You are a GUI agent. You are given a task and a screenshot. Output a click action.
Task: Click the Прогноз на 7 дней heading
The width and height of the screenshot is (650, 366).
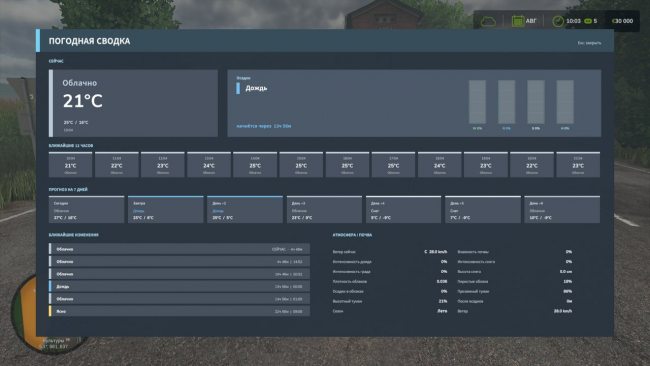68,189
